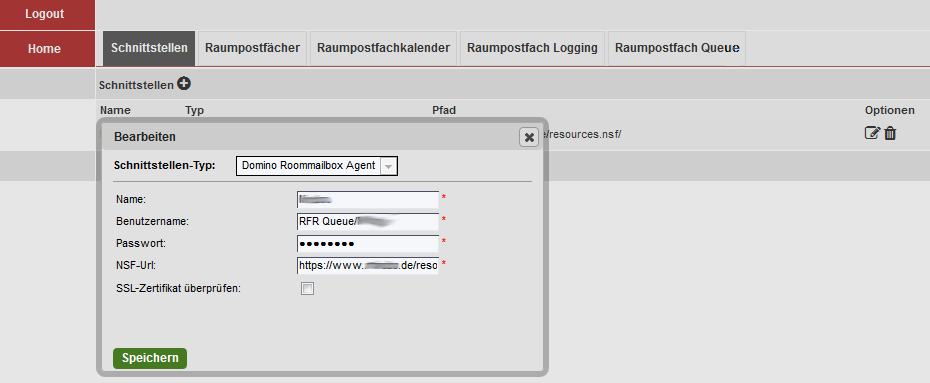Click the Bearbeiten dialog title
Image resolution: width=930 pixels, height=383 pixels.
(145, 137)
